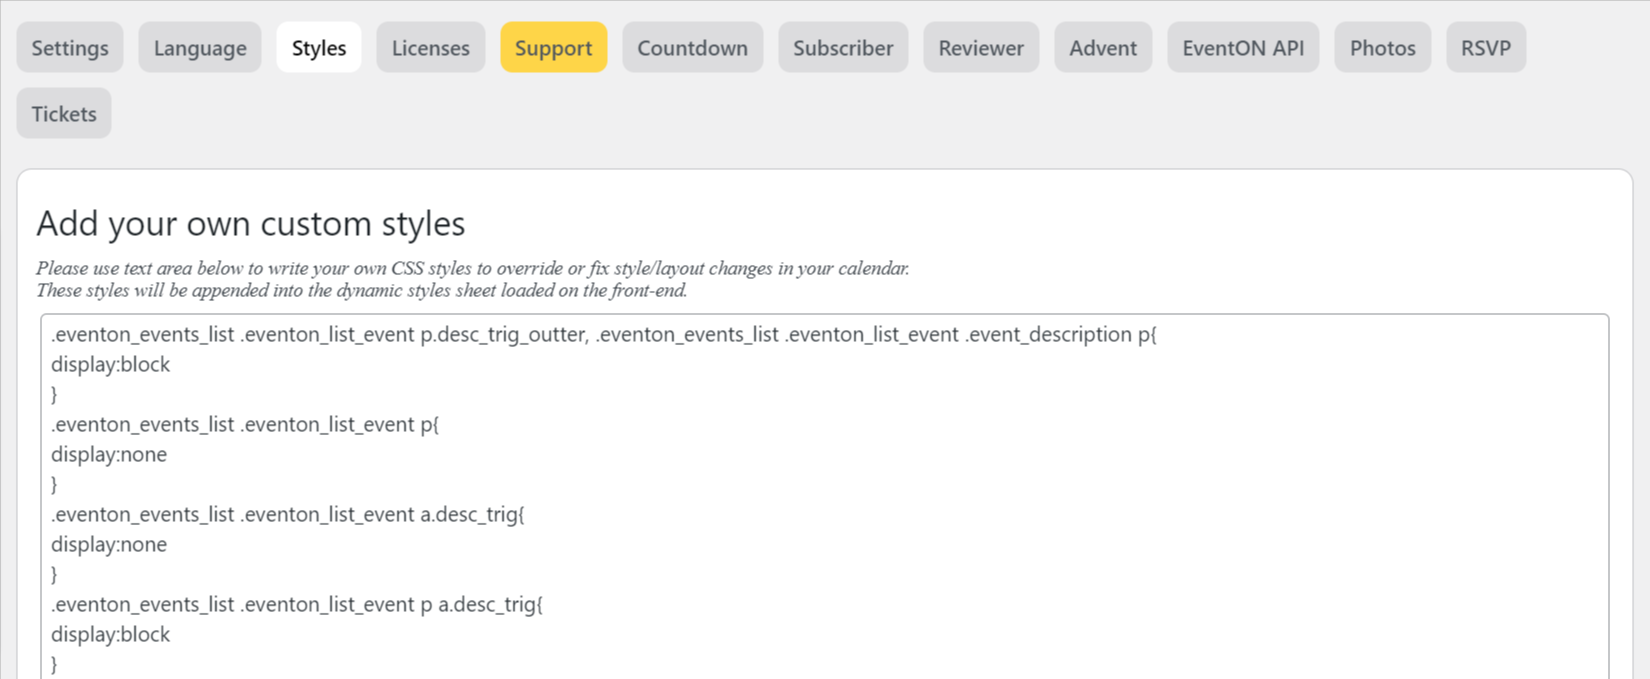The width and height of the screenshot is (1650, 679).
Task: Click the CSS line with p.desc_trig_outter selector
Action: coord(604,334)
